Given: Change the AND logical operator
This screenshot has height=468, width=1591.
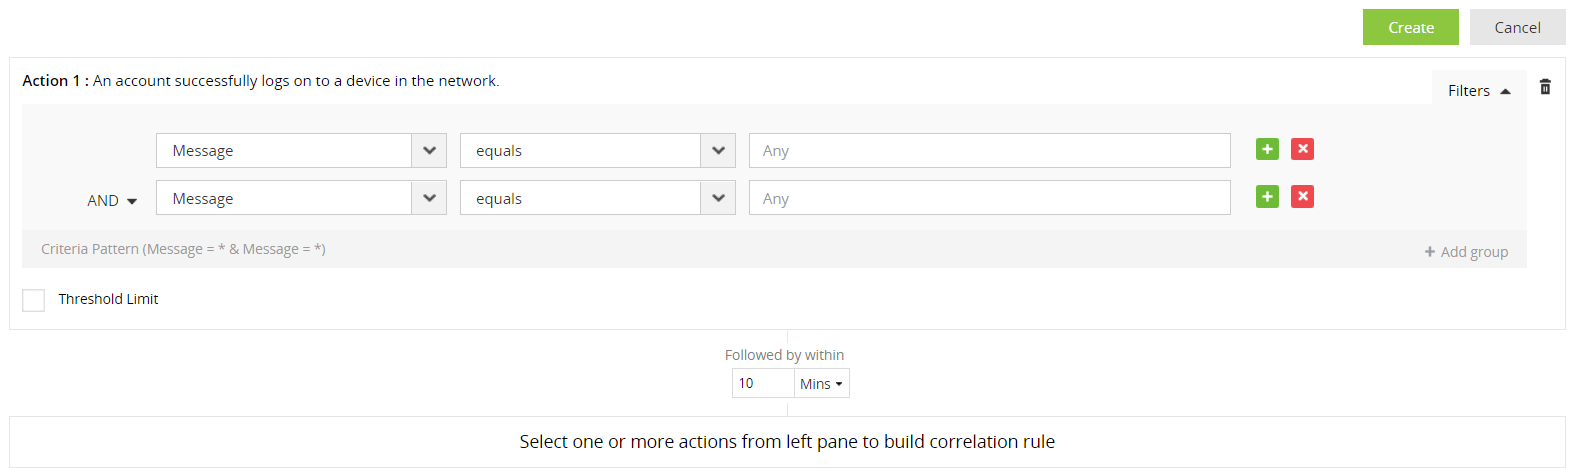Looking at the screenshot, I should click(x=112, y=201).
